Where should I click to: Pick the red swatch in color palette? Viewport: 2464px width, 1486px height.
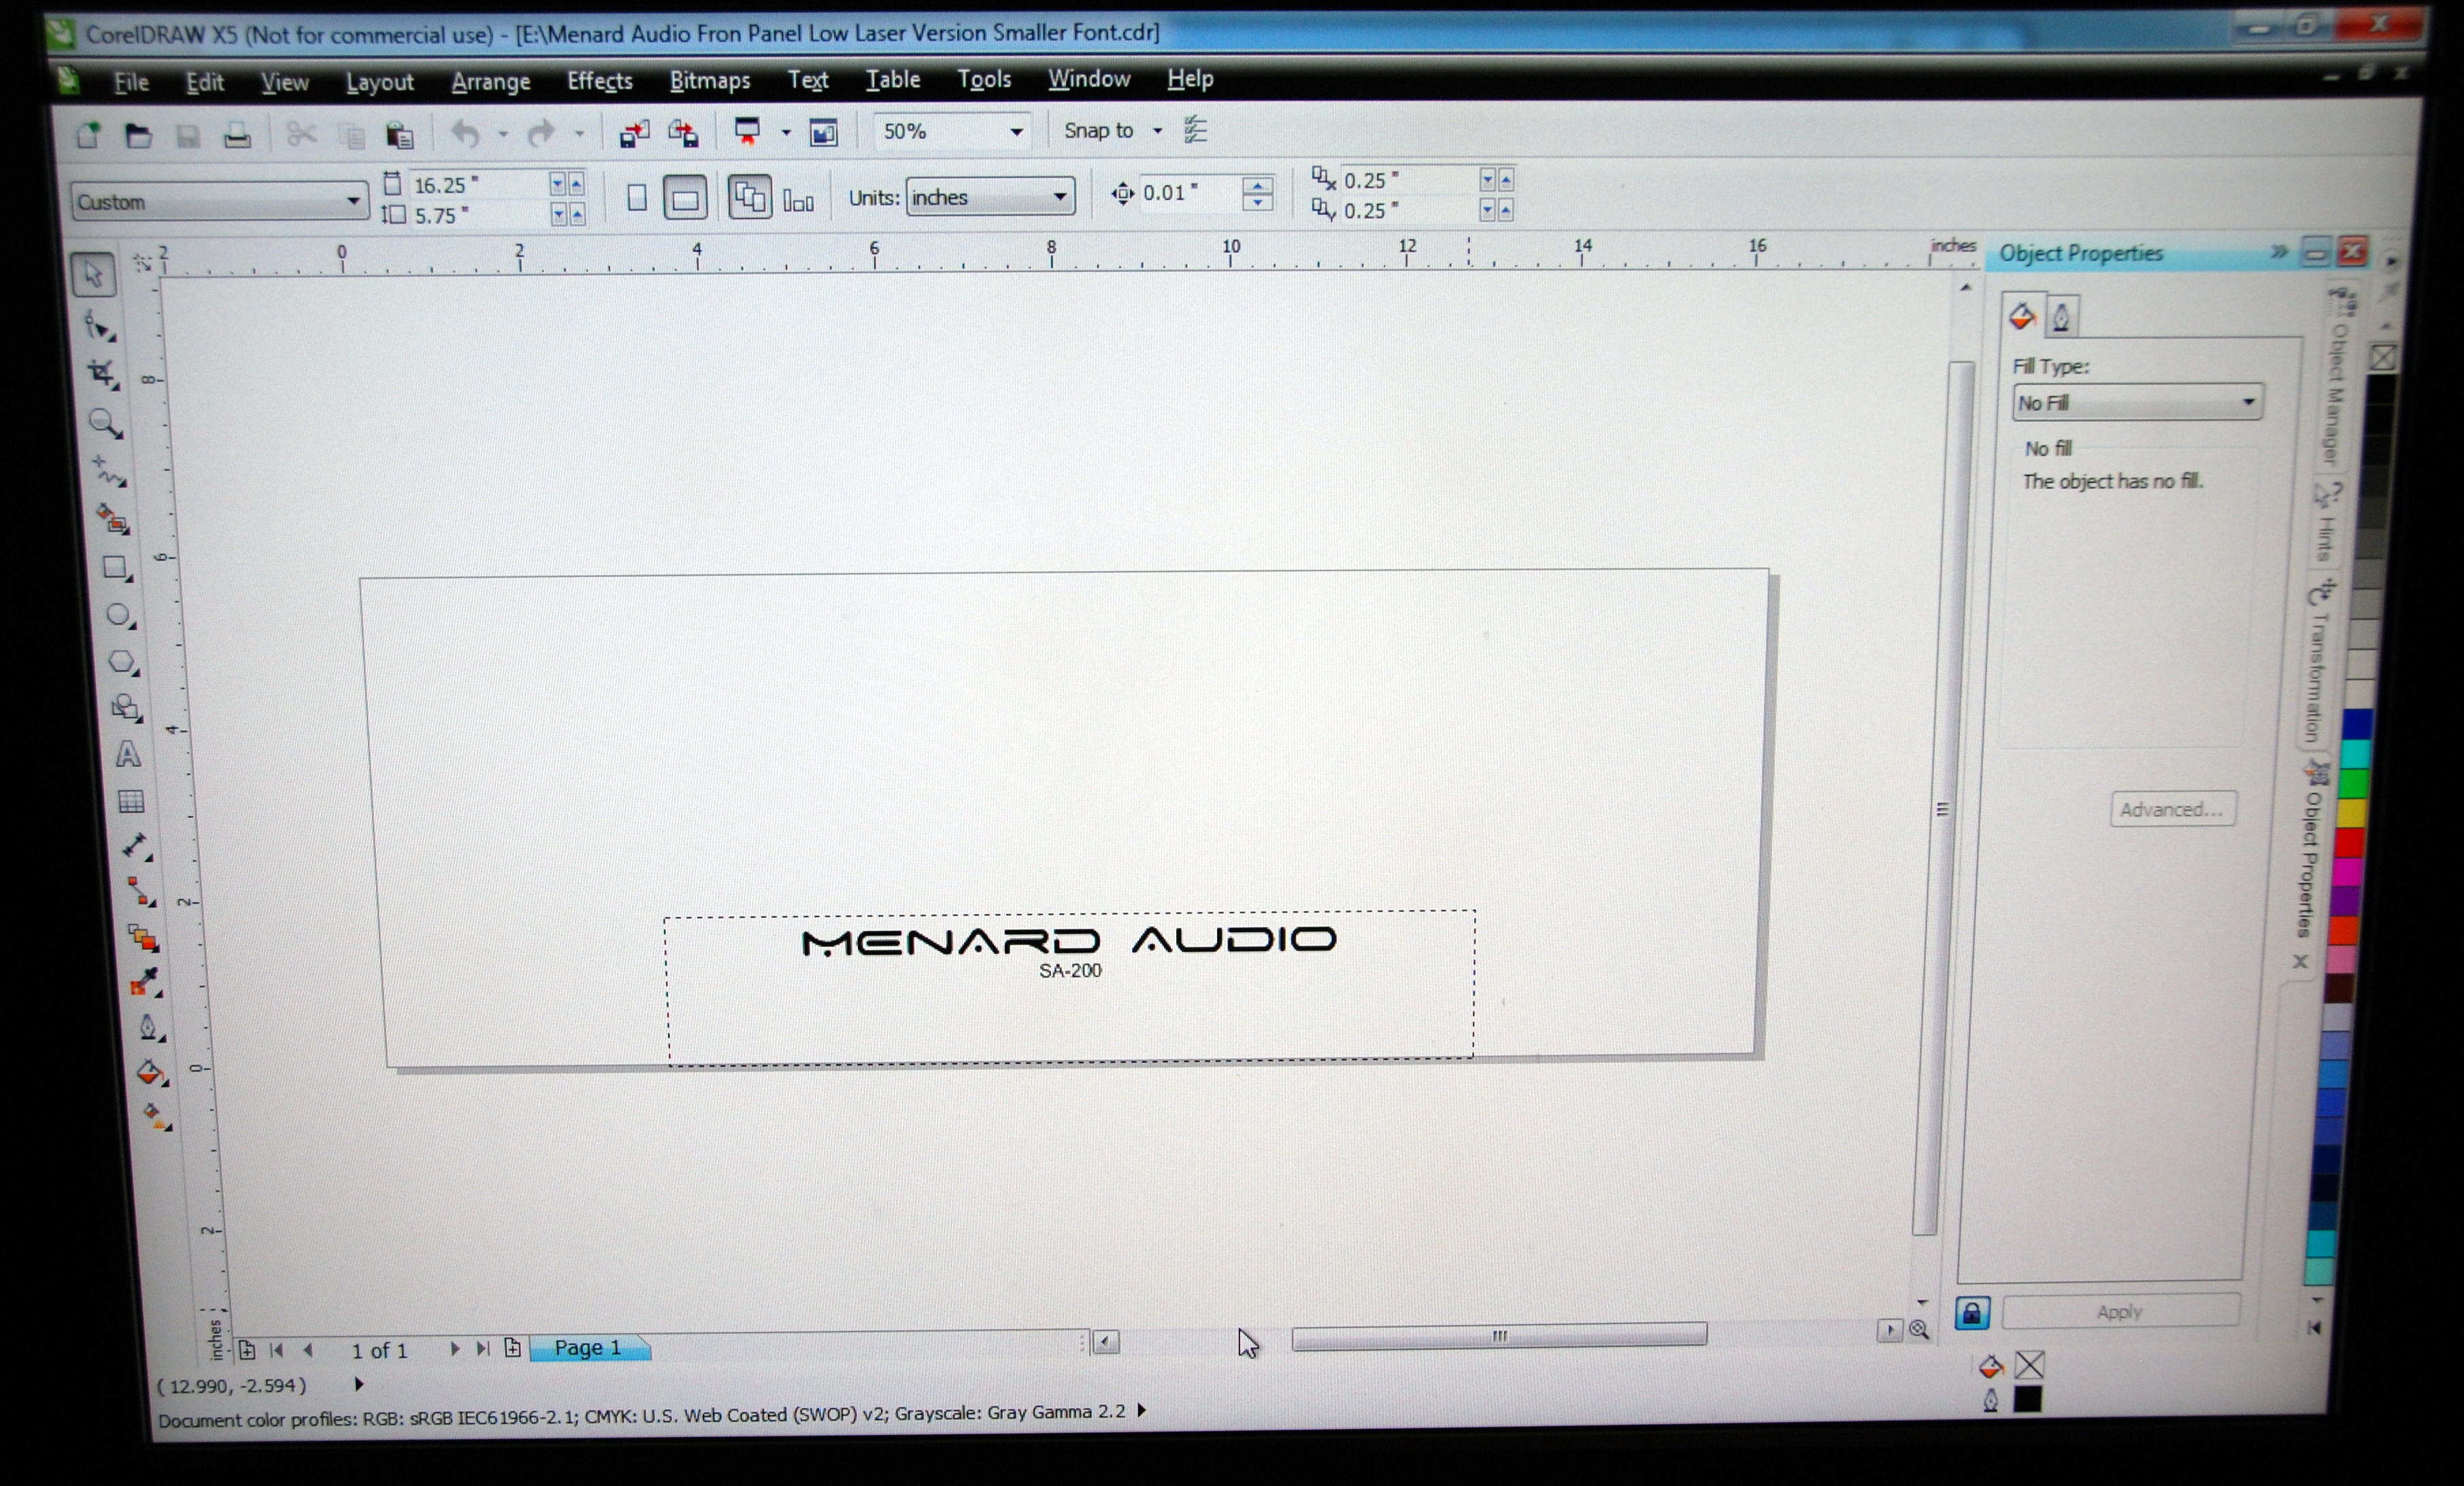[2349, 842]
